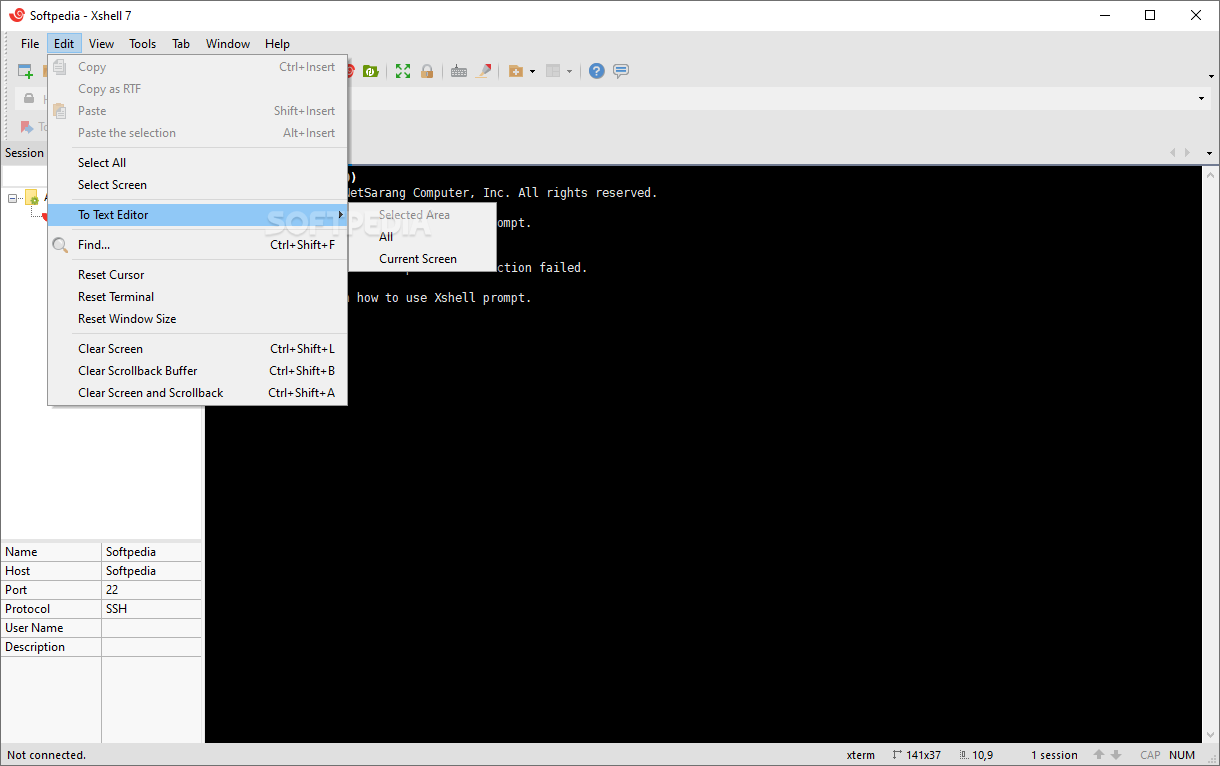The image size is (1220, 766).
Task: Open the Window menu
Action: click(x=228, y=44)
